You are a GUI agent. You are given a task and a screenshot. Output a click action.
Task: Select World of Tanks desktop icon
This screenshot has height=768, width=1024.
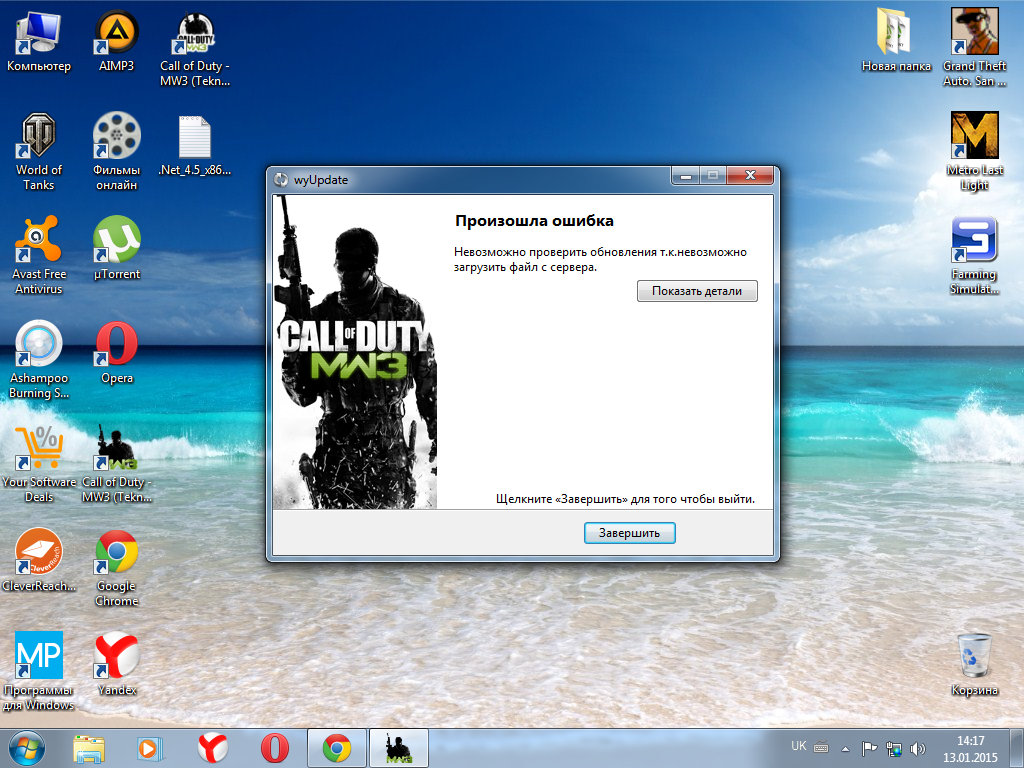[x=39, y=152]
